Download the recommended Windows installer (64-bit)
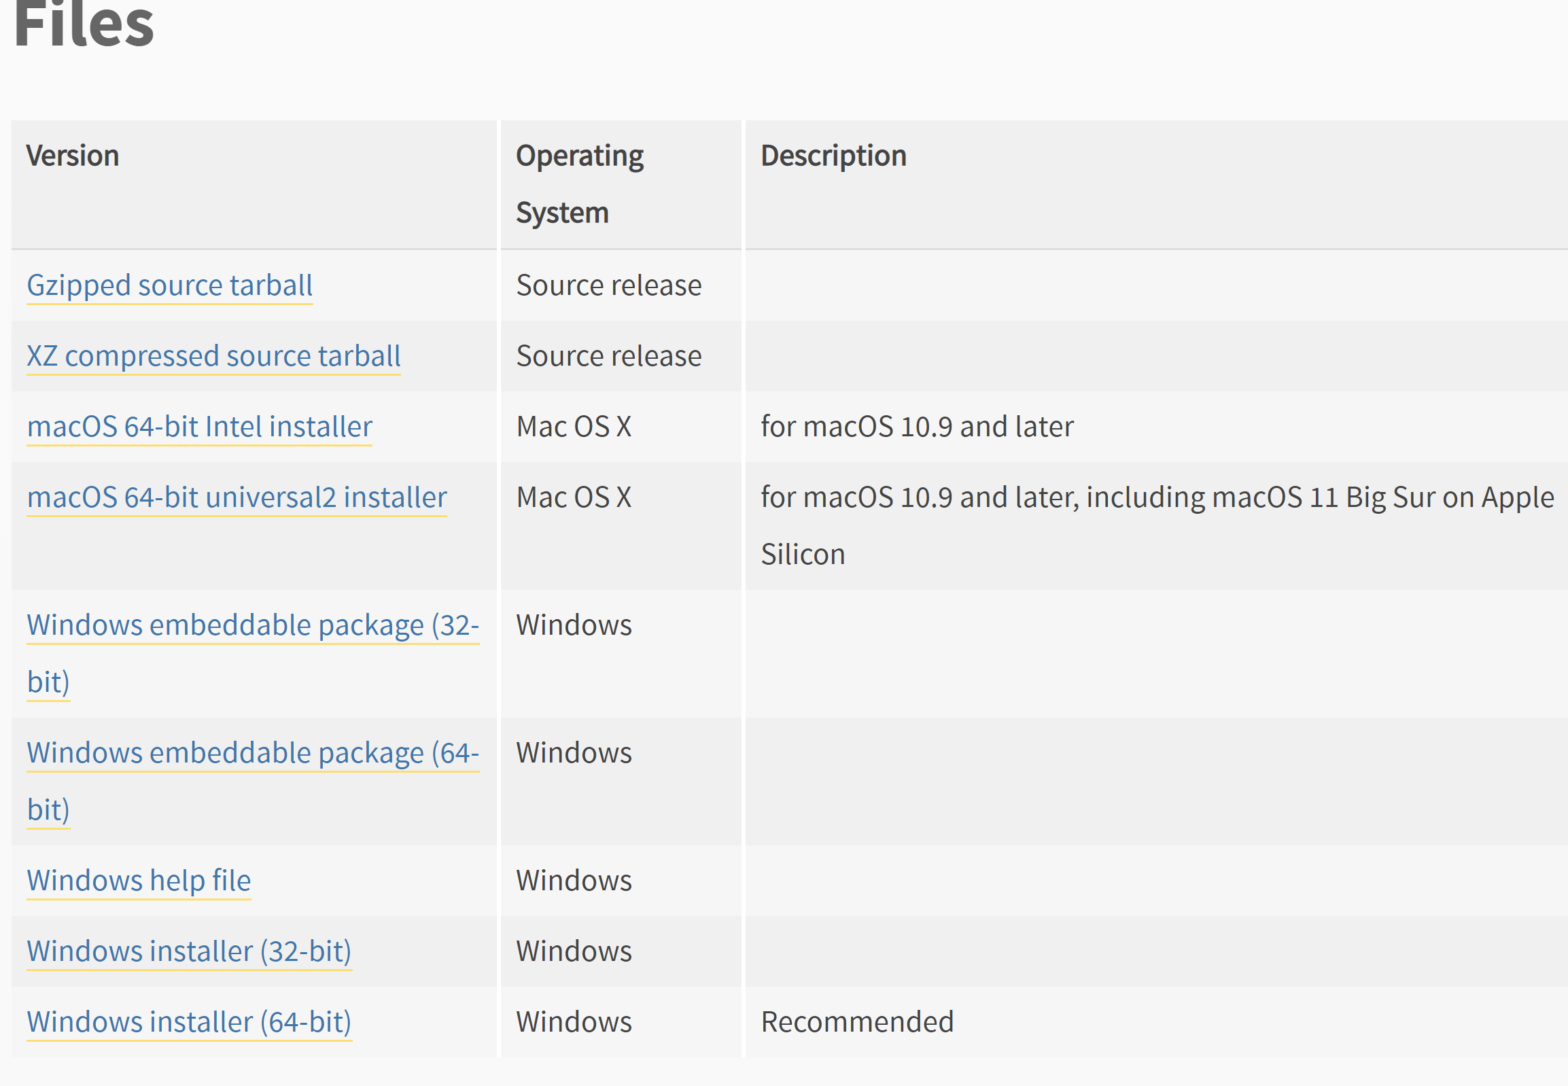The height and width of the screenshot is (1086, 1568). [188, 1023]
